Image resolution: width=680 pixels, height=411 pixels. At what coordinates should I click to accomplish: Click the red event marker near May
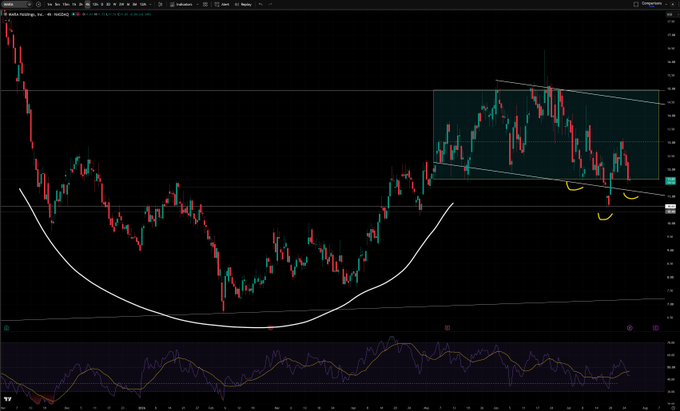pyautogui.click(x=447, y=328)
